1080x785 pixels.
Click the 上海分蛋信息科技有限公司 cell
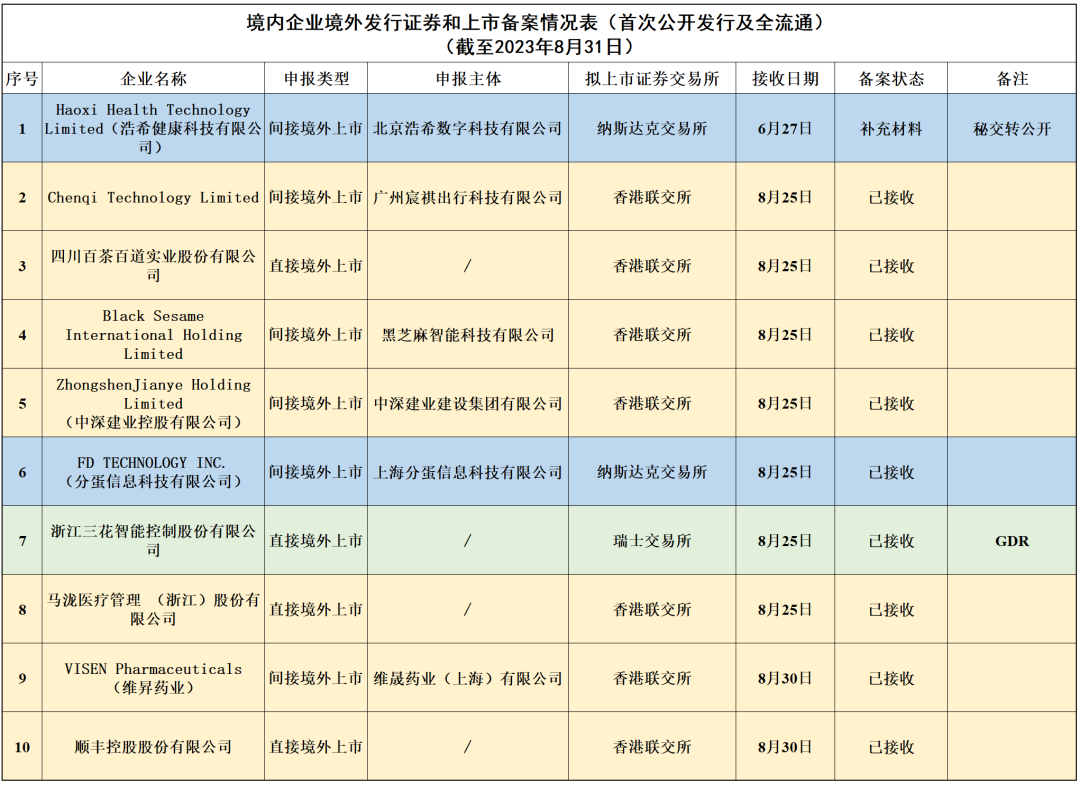click(x=468, y=472)
